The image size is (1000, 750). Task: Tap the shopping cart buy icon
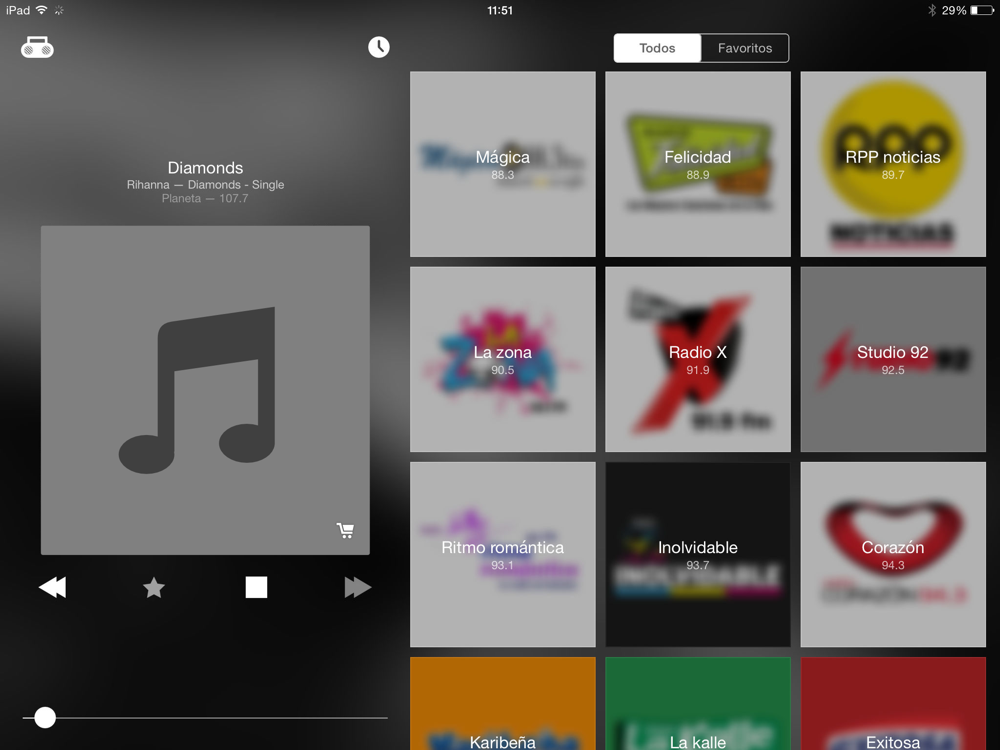345,531
